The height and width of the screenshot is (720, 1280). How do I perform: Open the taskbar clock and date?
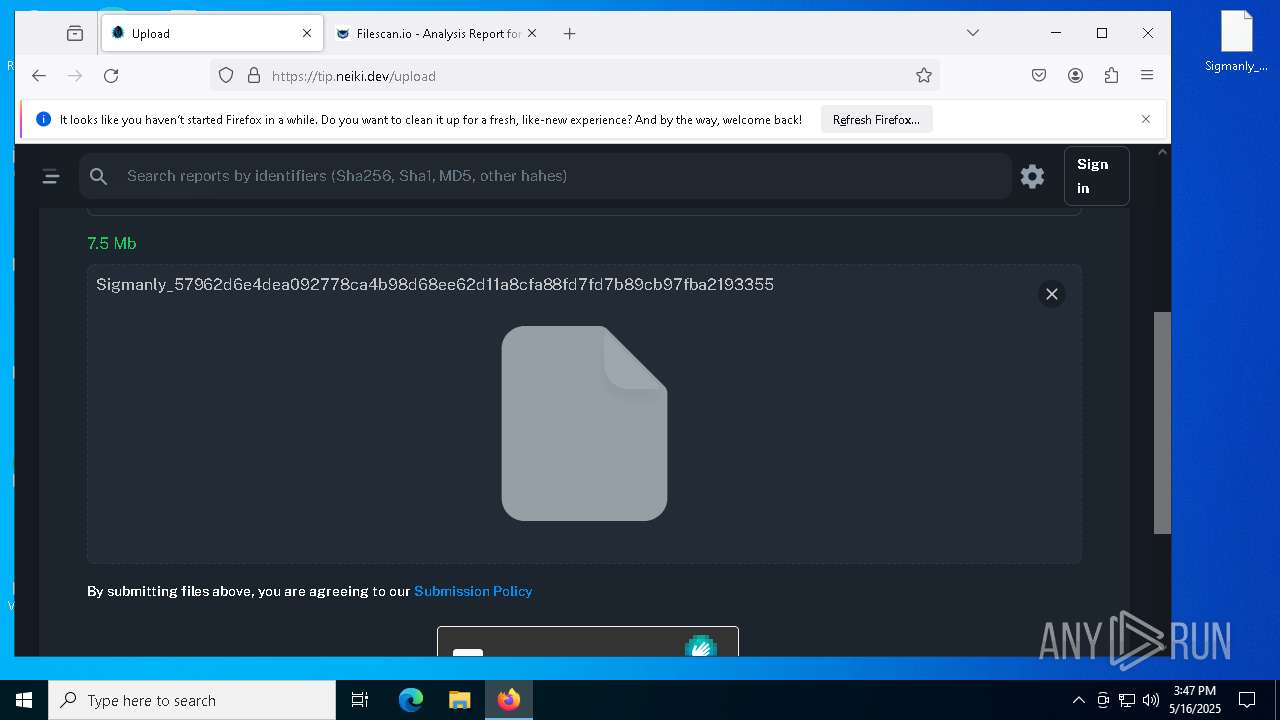coord(1195,700)
